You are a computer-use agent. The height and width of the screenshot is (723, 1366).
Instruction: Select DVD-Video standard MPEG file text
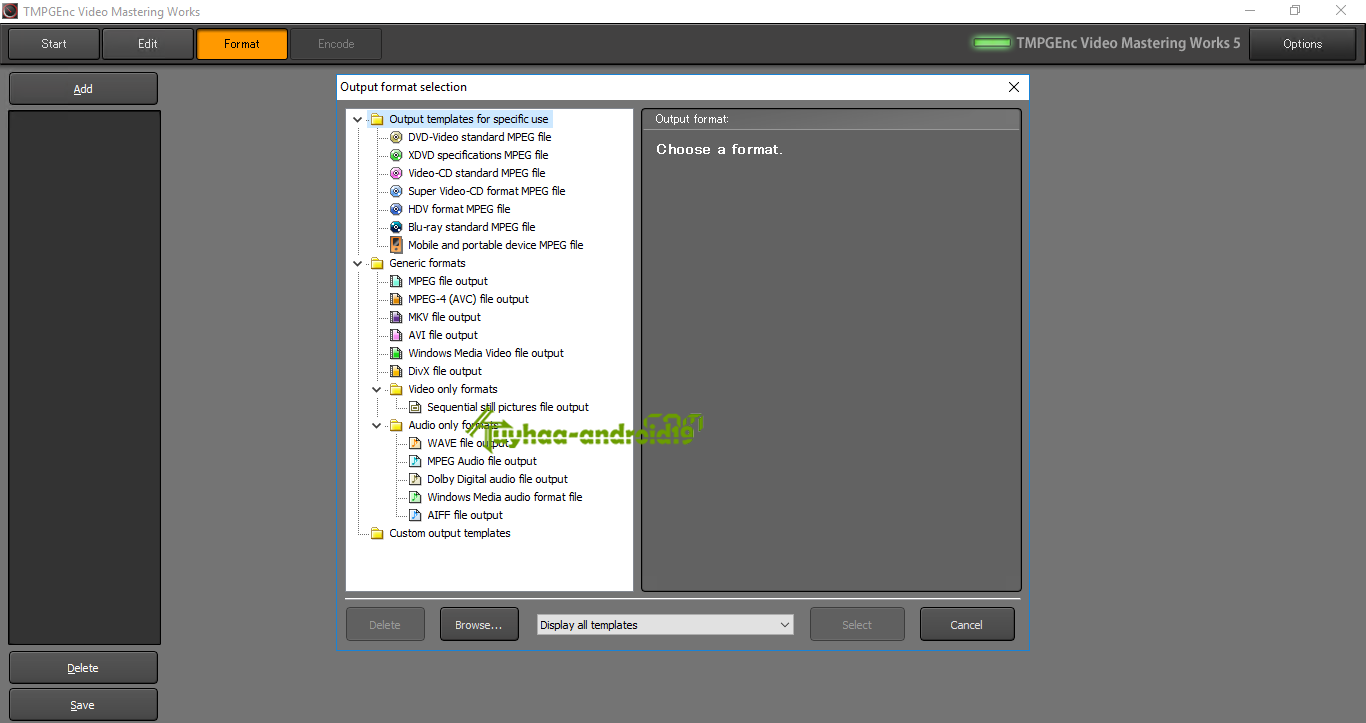(480, 137)
